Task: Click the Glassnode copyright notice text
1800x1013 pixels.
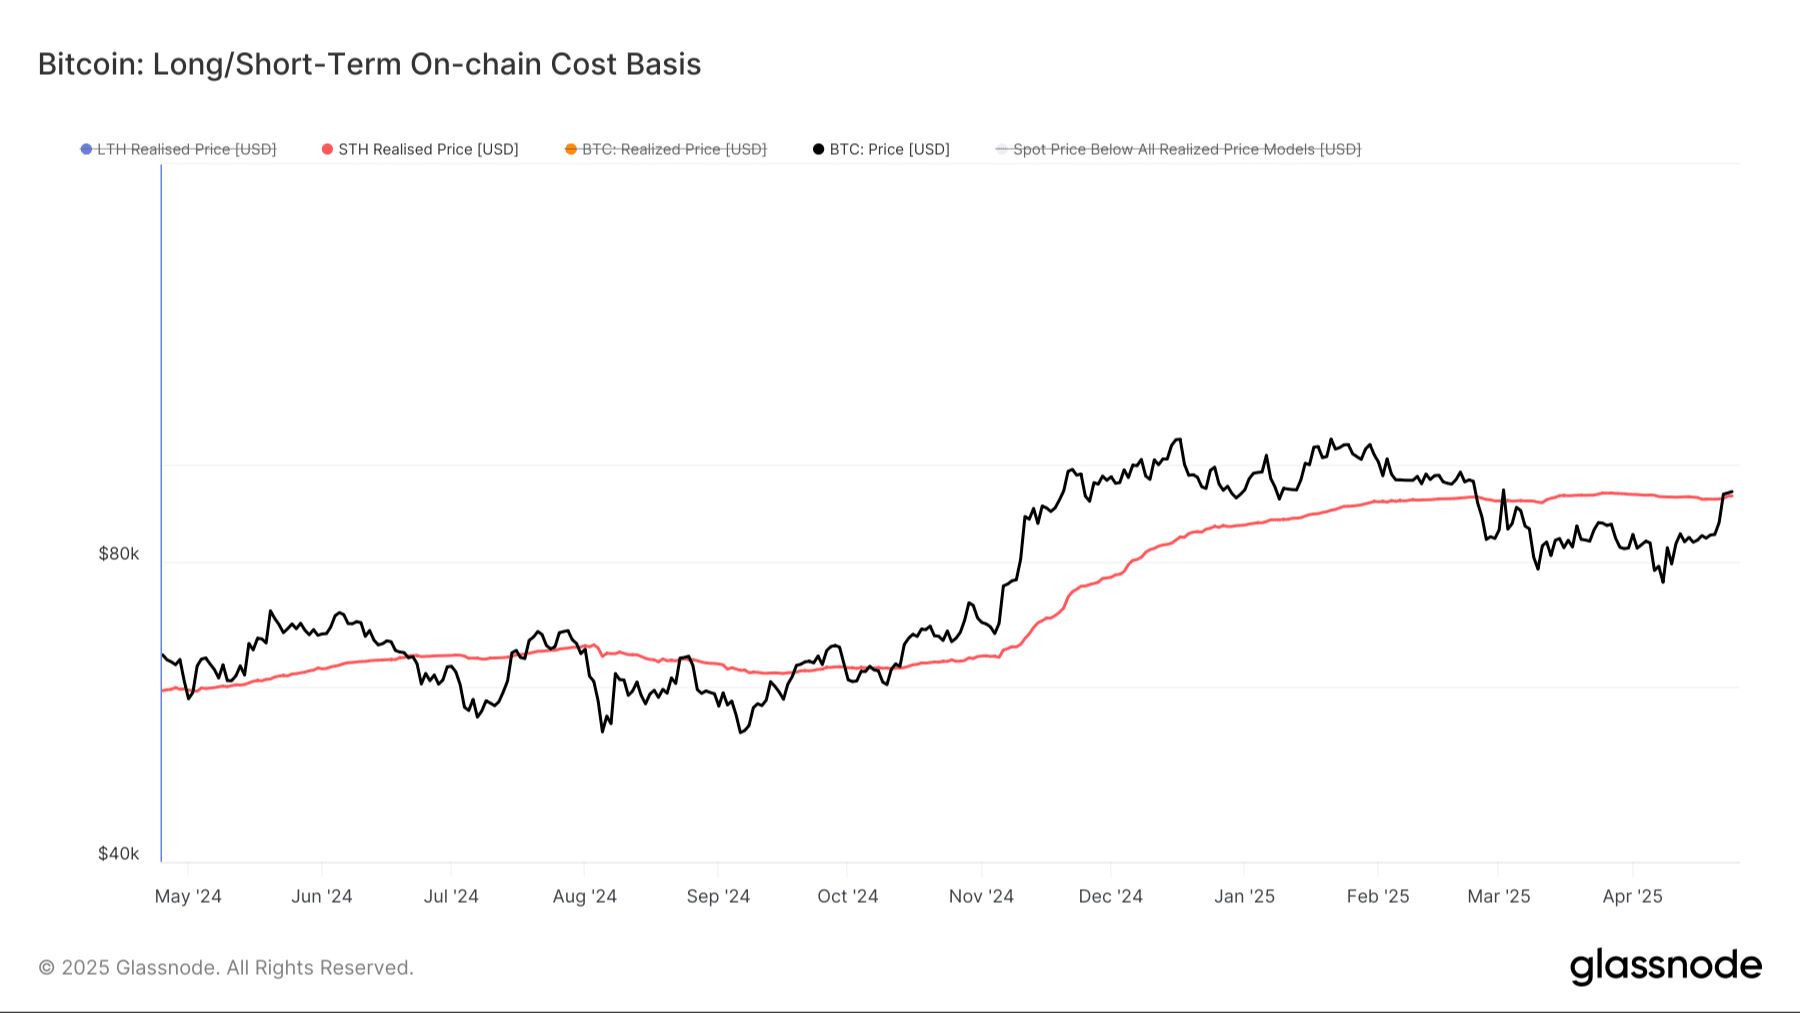Action: point(226,968)
